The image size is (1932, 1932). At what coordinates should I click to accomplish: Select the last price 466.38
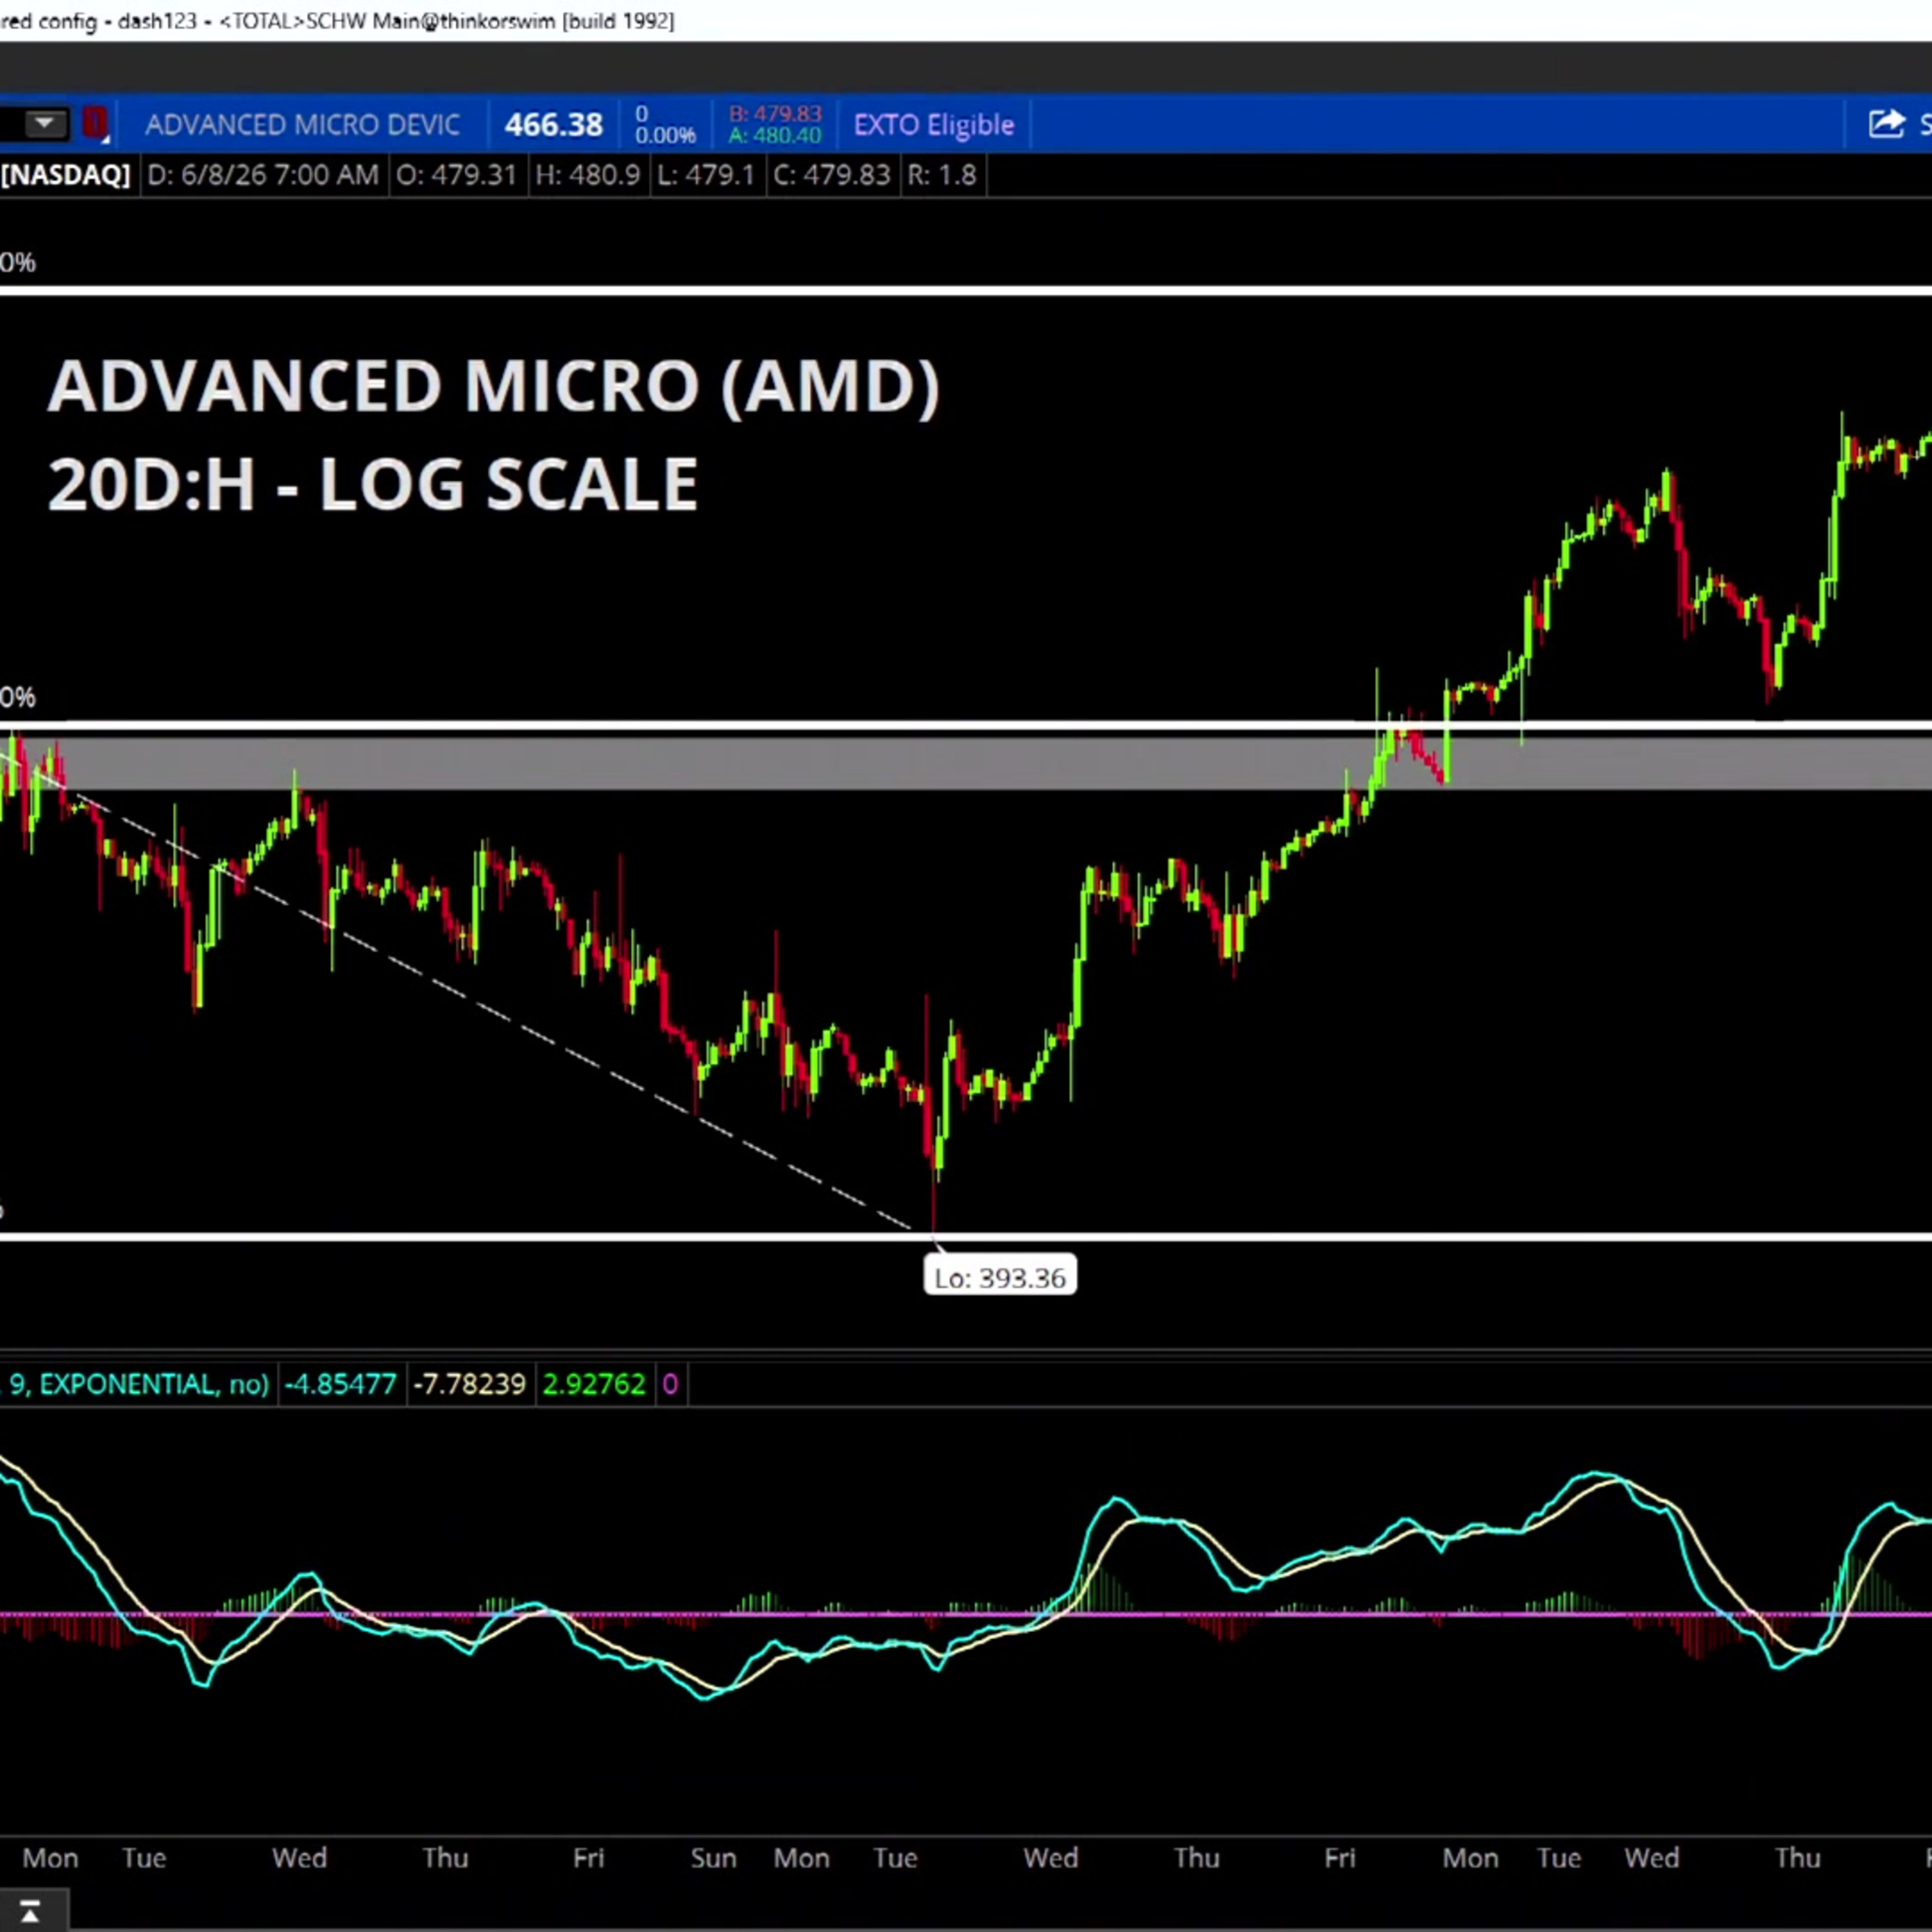click(x=553, y=125)
